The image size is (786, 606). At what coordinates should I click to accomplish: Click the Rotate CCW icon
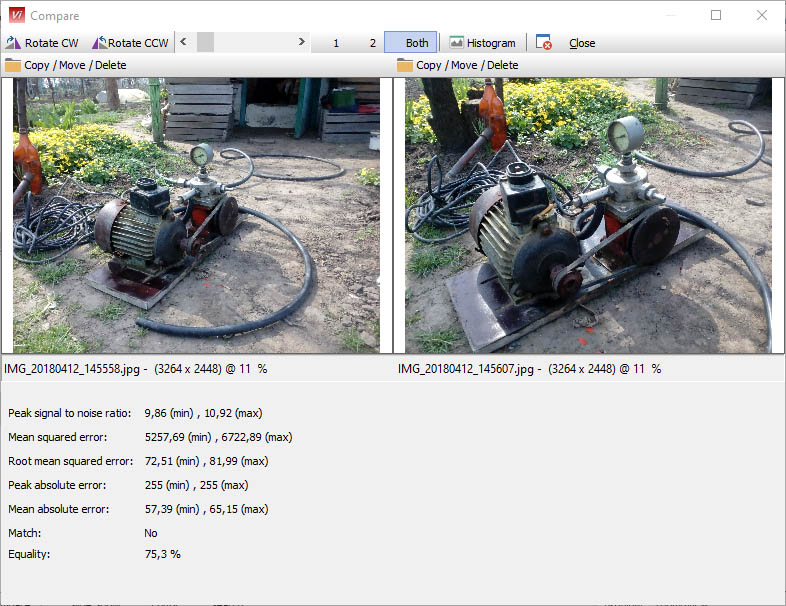coord(99,43)
